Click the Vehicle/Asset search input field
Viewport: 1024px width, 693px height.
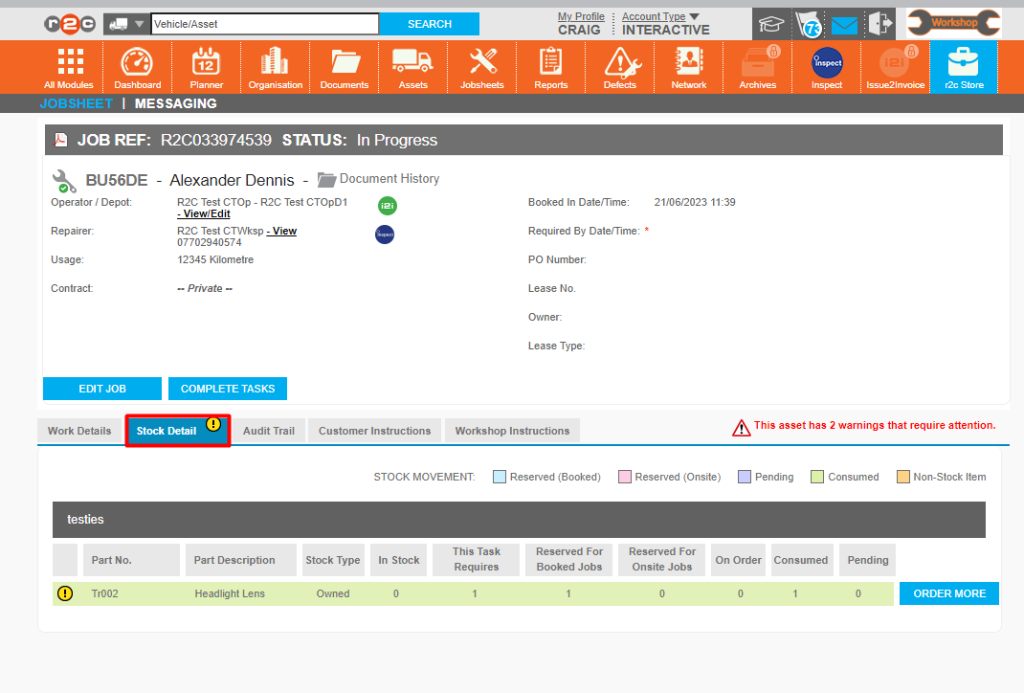(264, 24)
